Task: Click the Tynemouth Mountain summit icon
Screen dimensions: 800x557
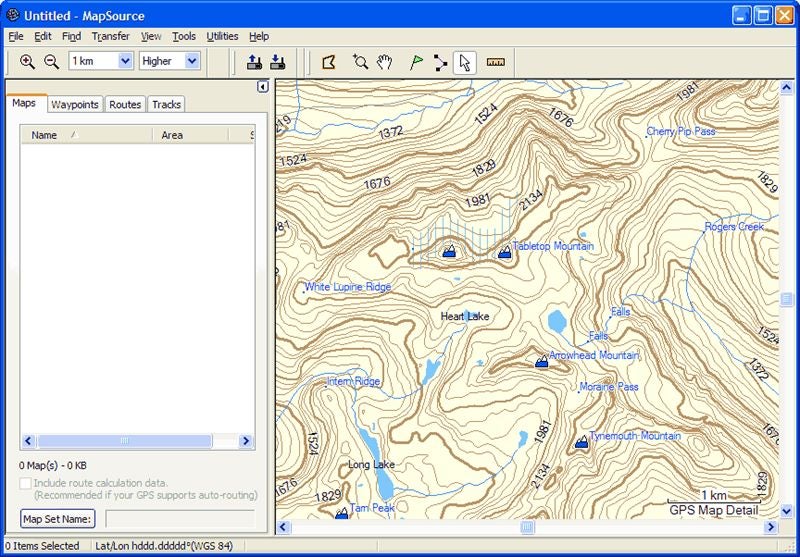Action: click(582, 442)
